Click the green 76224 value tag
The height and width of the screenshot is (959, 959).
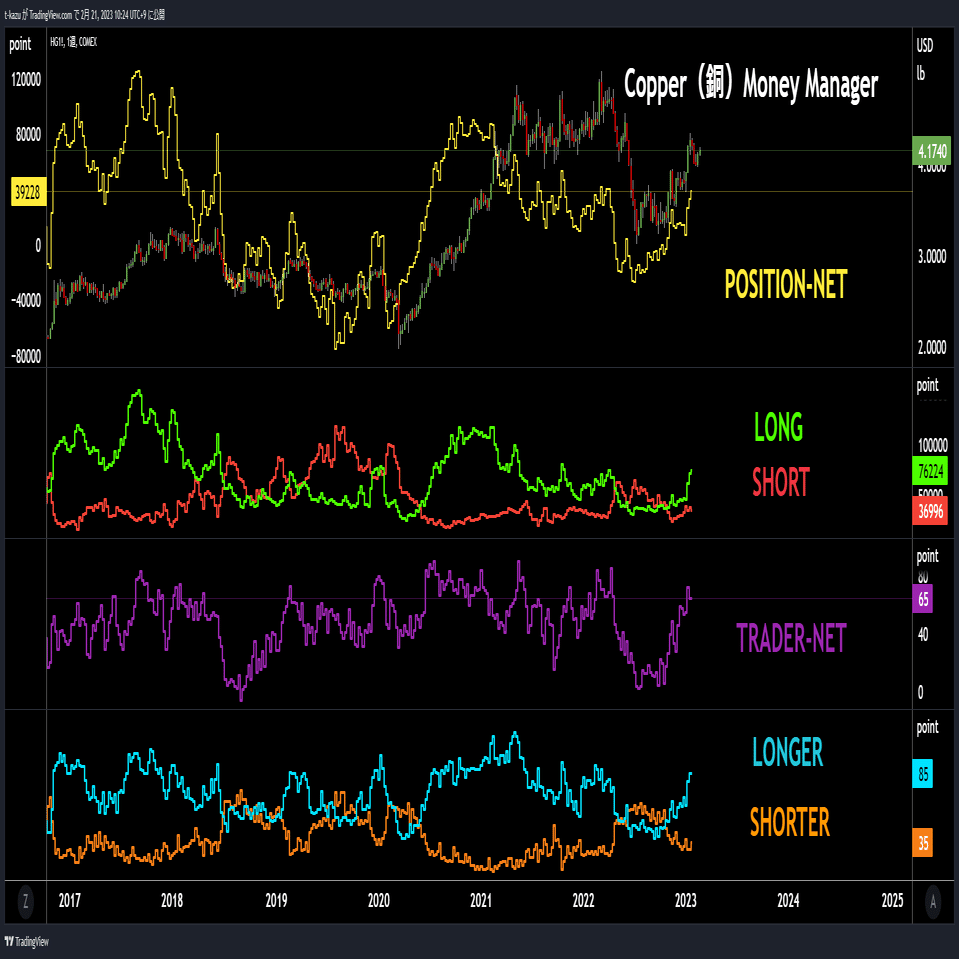[x=930, y=471]
